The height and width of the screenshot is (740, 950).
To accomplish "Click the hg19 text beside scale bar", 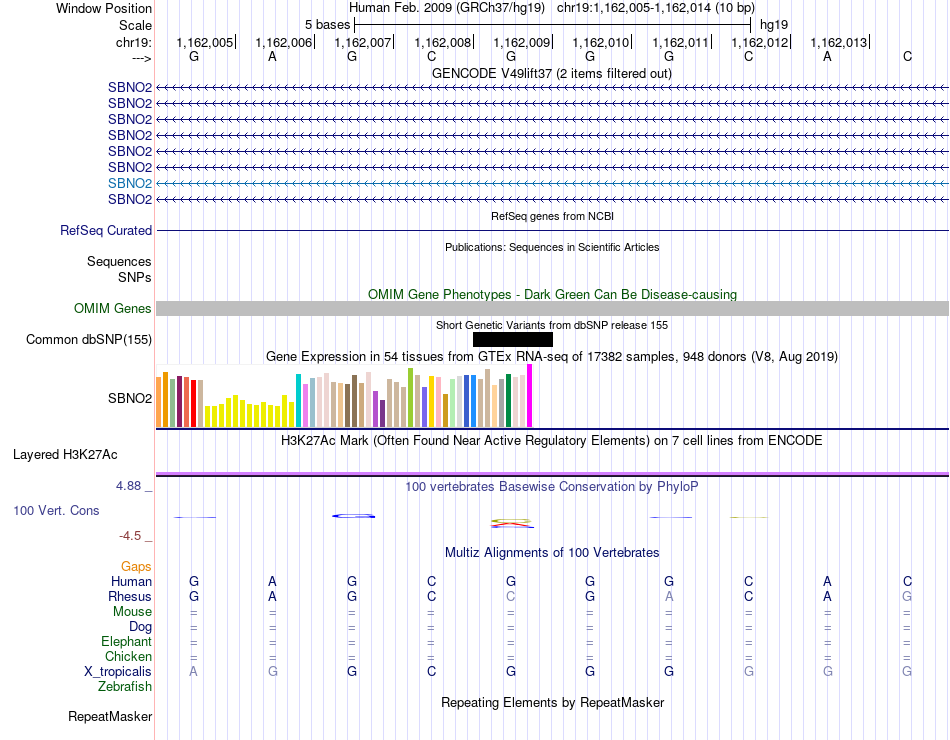I will click(774, 25).
